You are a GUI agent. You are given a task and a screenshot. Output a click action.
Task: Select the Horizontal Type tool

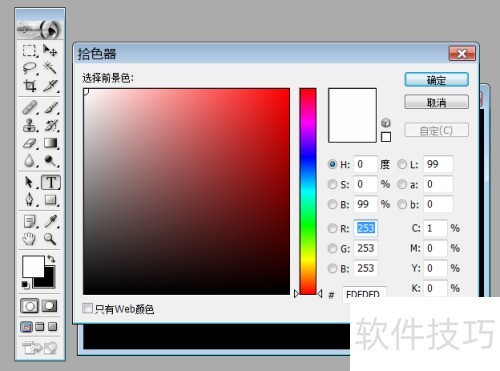pos(51,182)
